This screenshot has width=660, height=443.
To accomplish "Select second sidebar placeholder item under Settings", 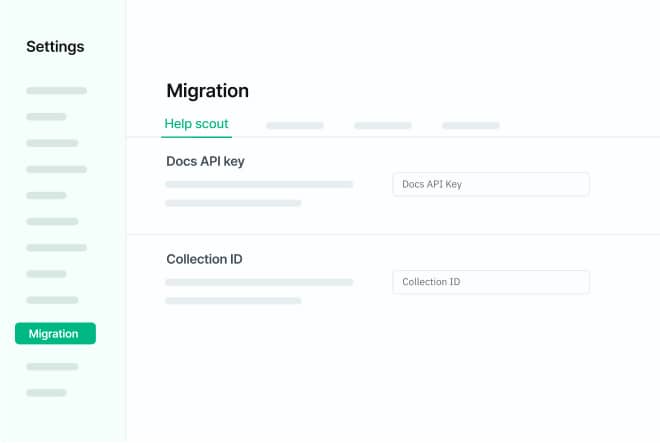I will [x=46, y=117].
